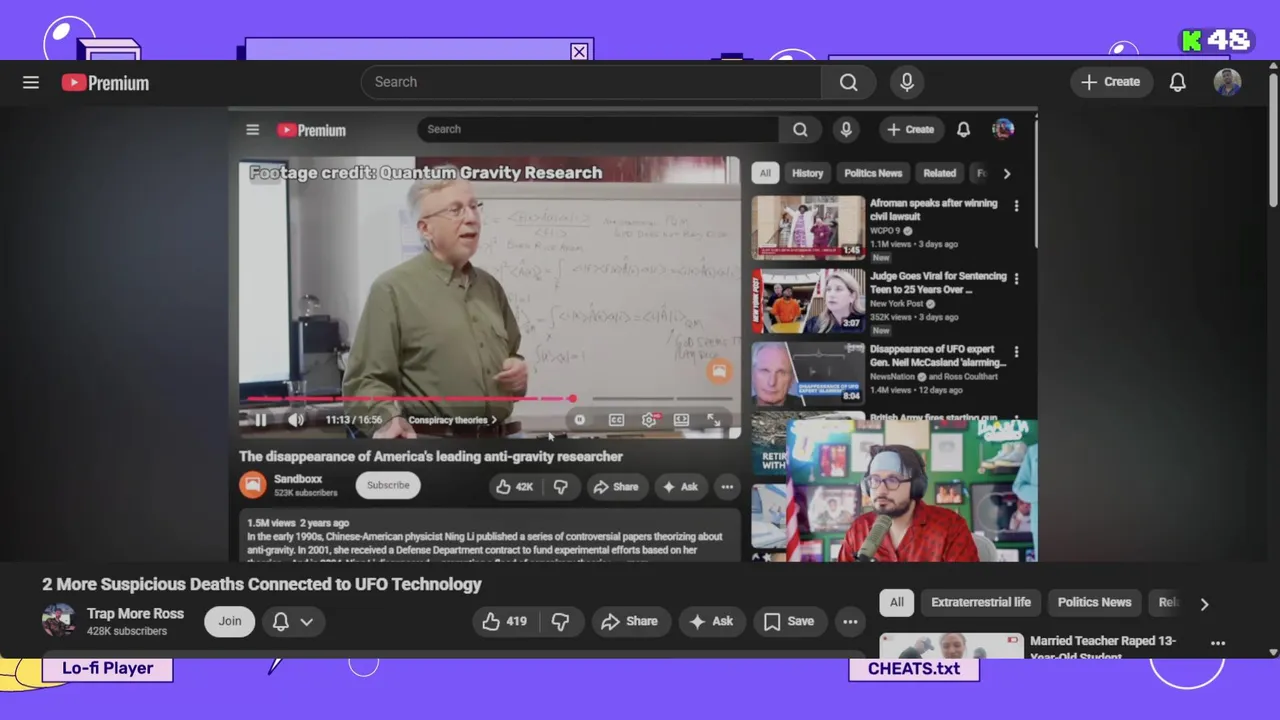Toggle autoplay switch in inner player
1280x720 pixels.
(x=580, y=420)
